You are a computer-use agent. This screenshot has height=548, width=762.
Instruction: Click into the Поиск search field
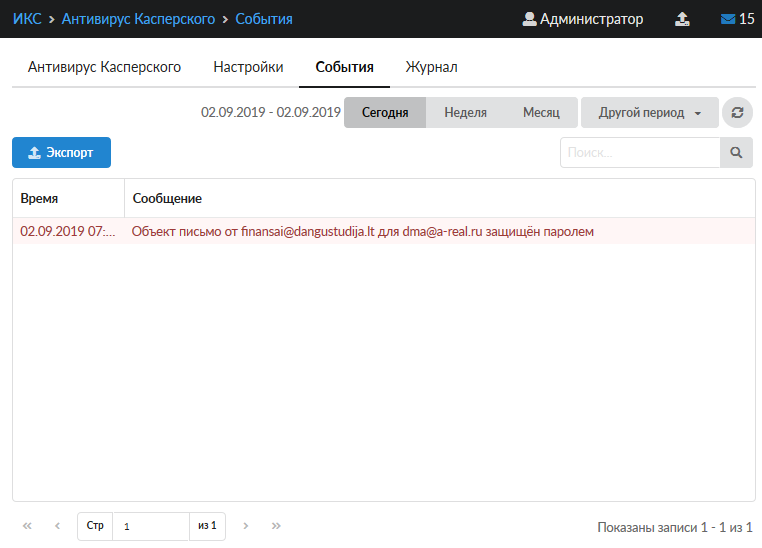click(x=640, y=153)
